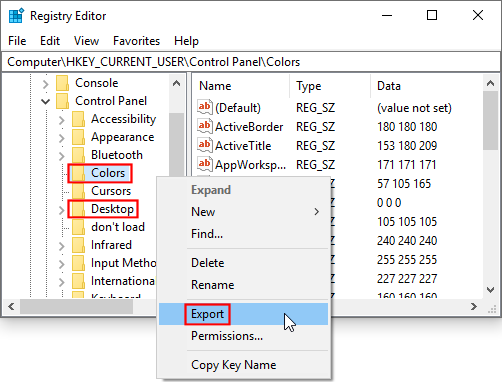The width and height of the screenshot is (502, 382).
Task: Select the Cursors key label
Action: coord(111,191)
